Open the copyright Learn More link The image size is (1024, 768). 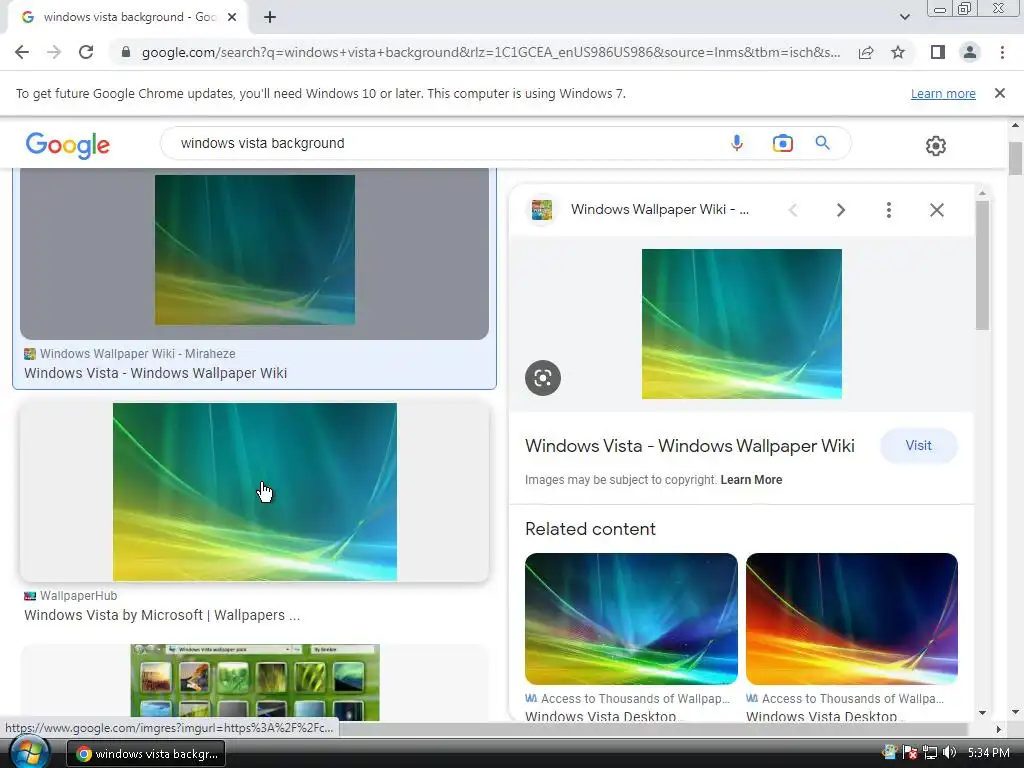751,480
